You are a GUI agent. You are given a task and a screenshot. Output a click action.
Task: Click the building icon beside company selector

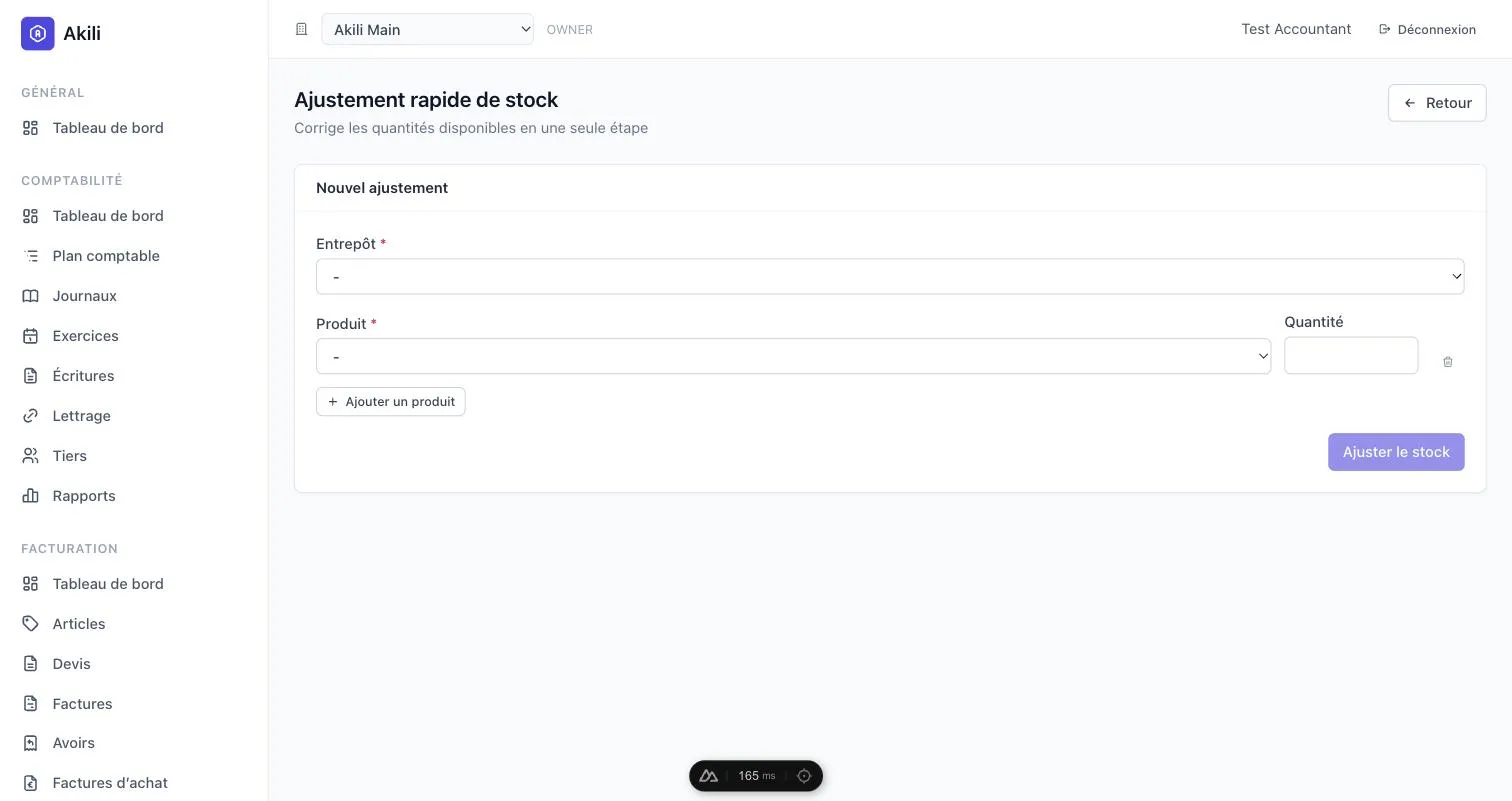[301, 29]
